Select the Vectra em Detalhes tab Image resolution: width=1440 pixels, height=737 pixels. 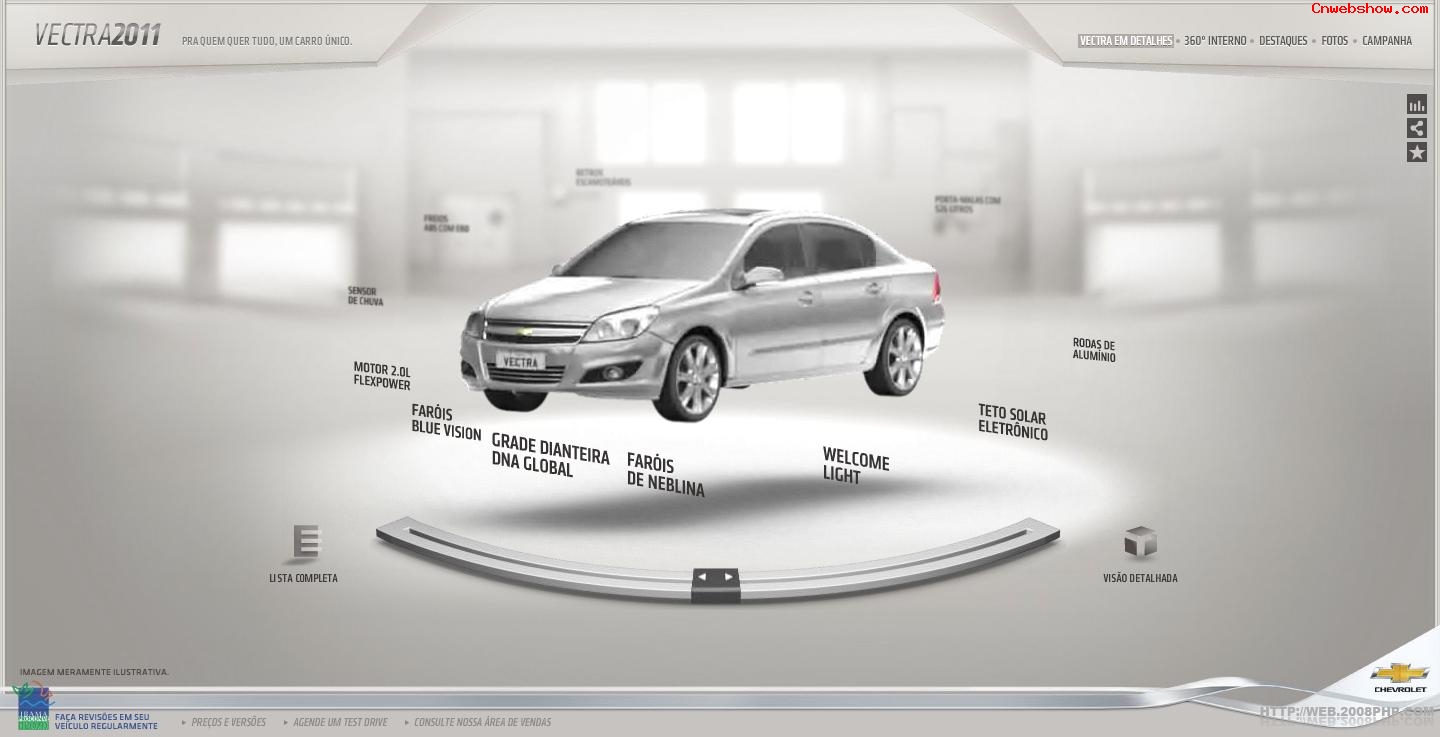[1125, 41]
